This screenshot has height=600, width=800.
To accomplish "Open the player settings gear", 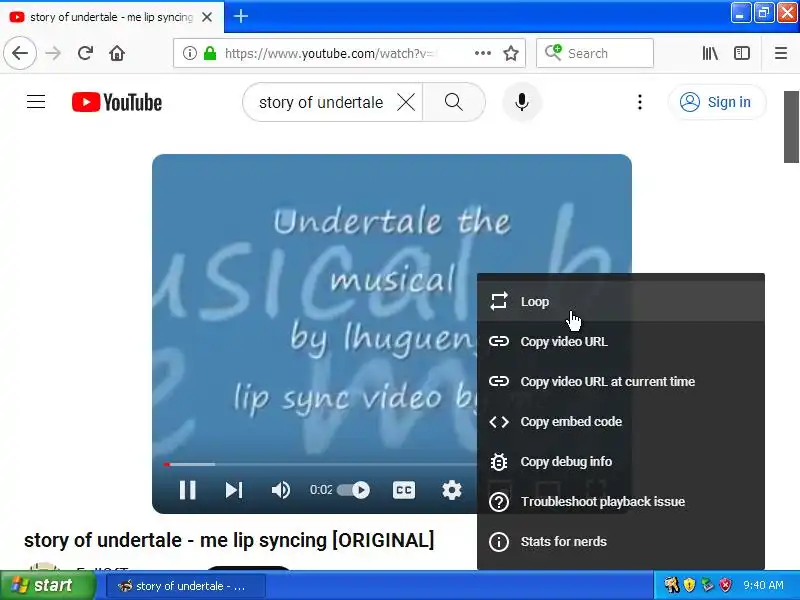I will click(452, 490).
